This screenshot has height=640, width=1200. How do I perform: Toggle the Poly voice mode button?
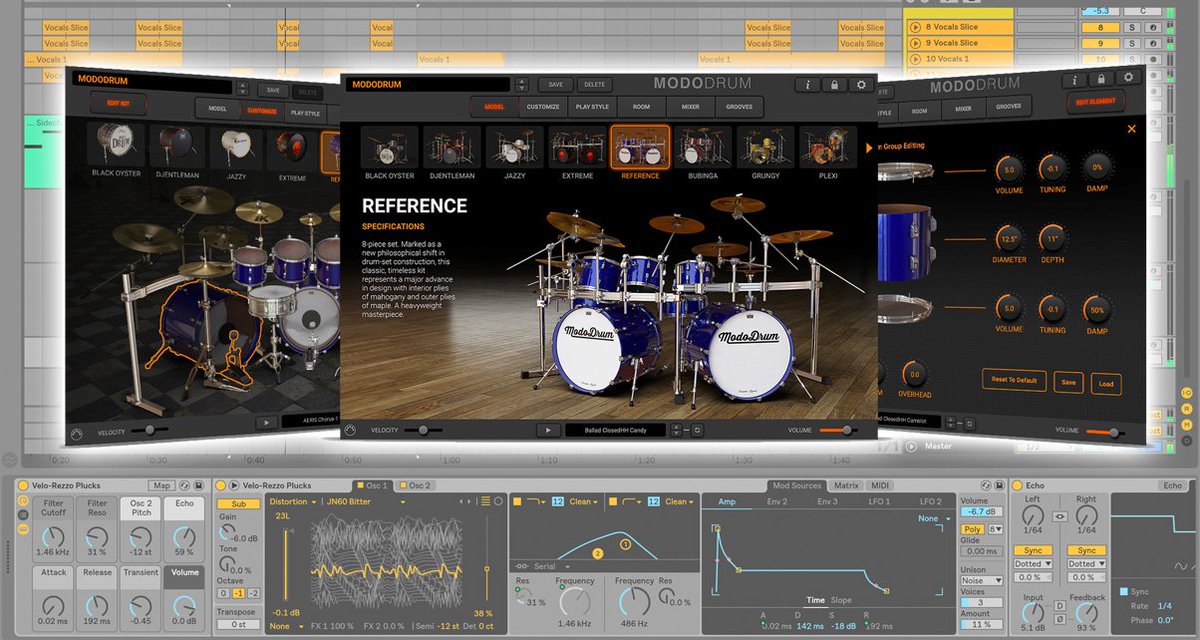click(972, 529)
